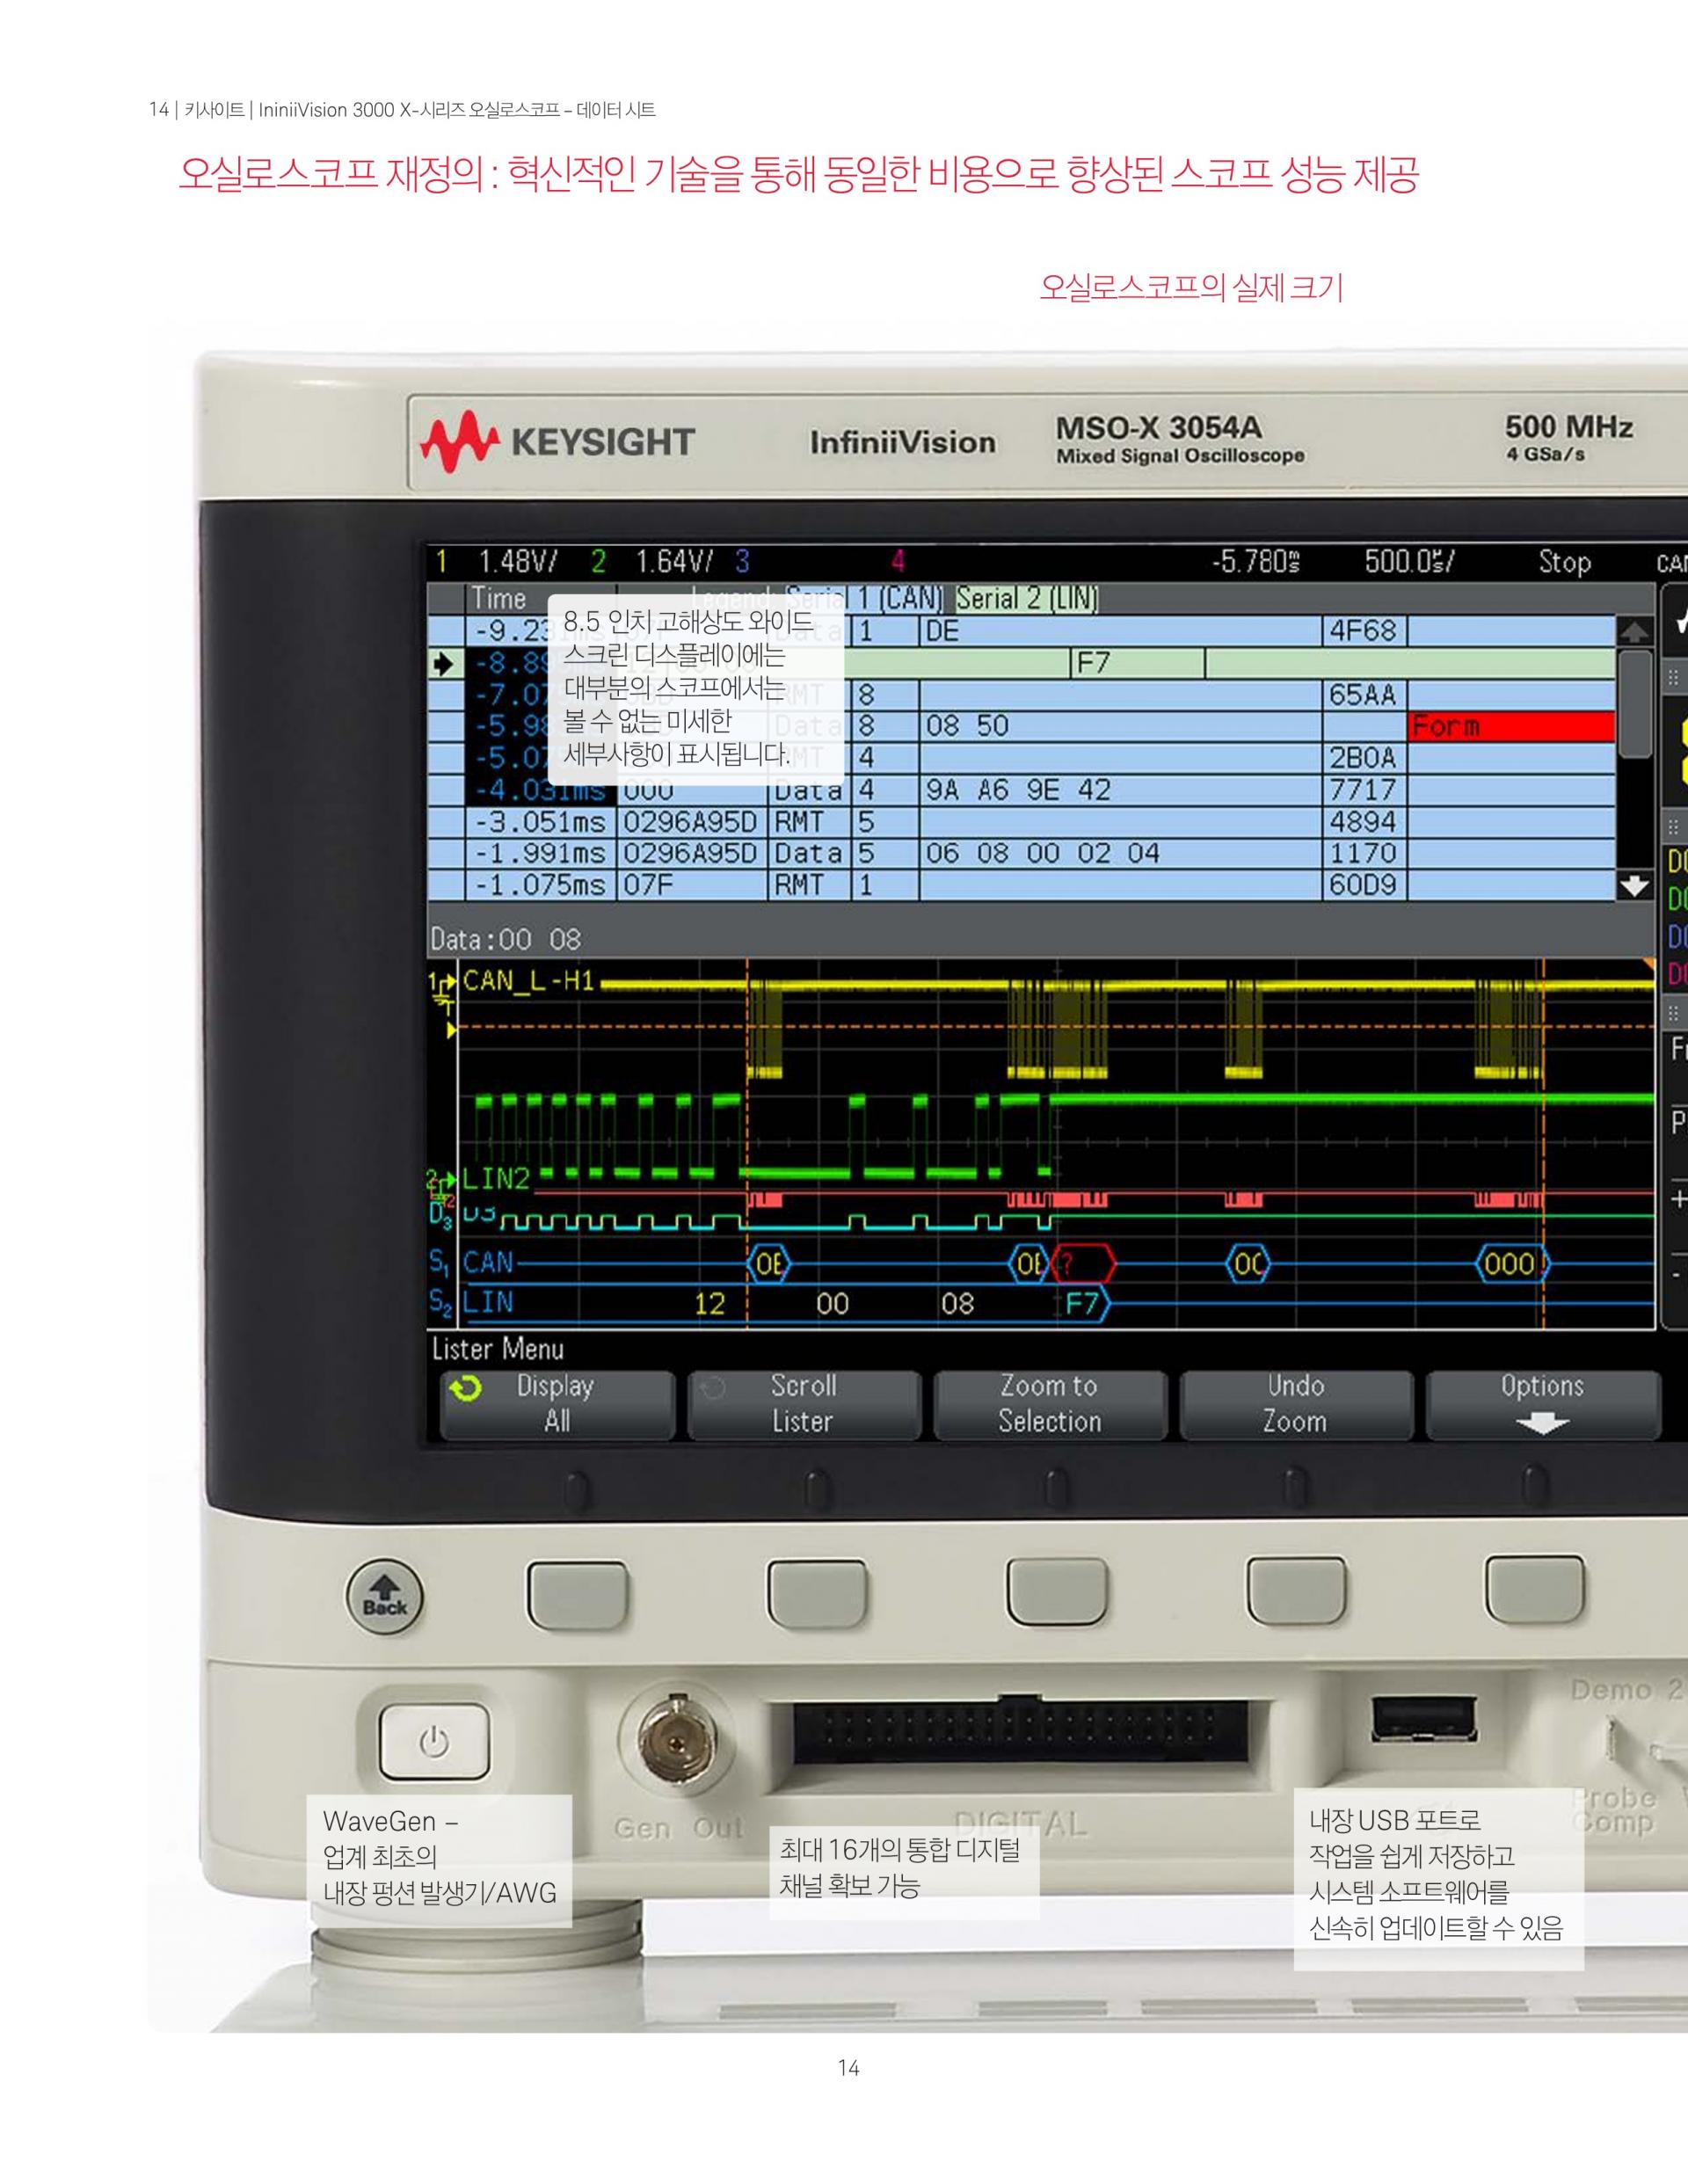
Task: Click the red Form error cell
Action: pyautogui.click(x=1510, y=726)
